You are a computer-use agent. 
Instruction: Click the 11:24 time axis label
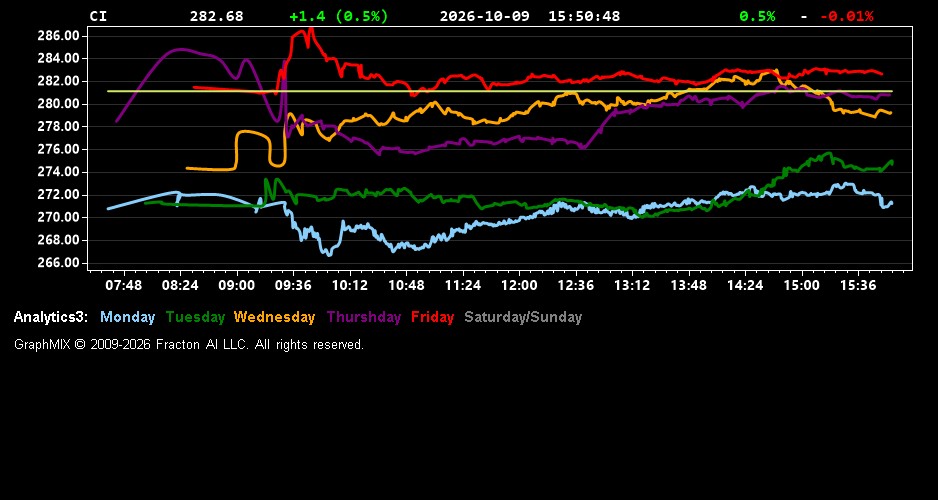click(462, 286)
